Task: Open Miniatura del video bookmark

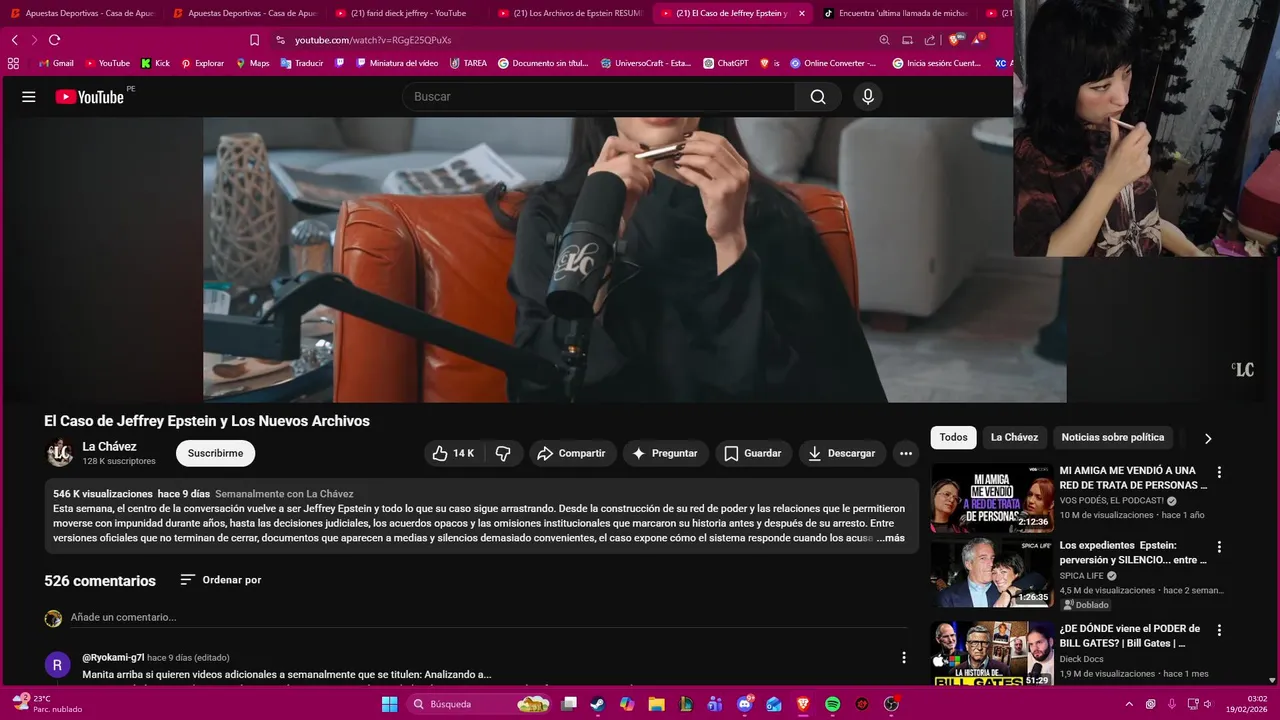Action: click(x=396, y=63)
